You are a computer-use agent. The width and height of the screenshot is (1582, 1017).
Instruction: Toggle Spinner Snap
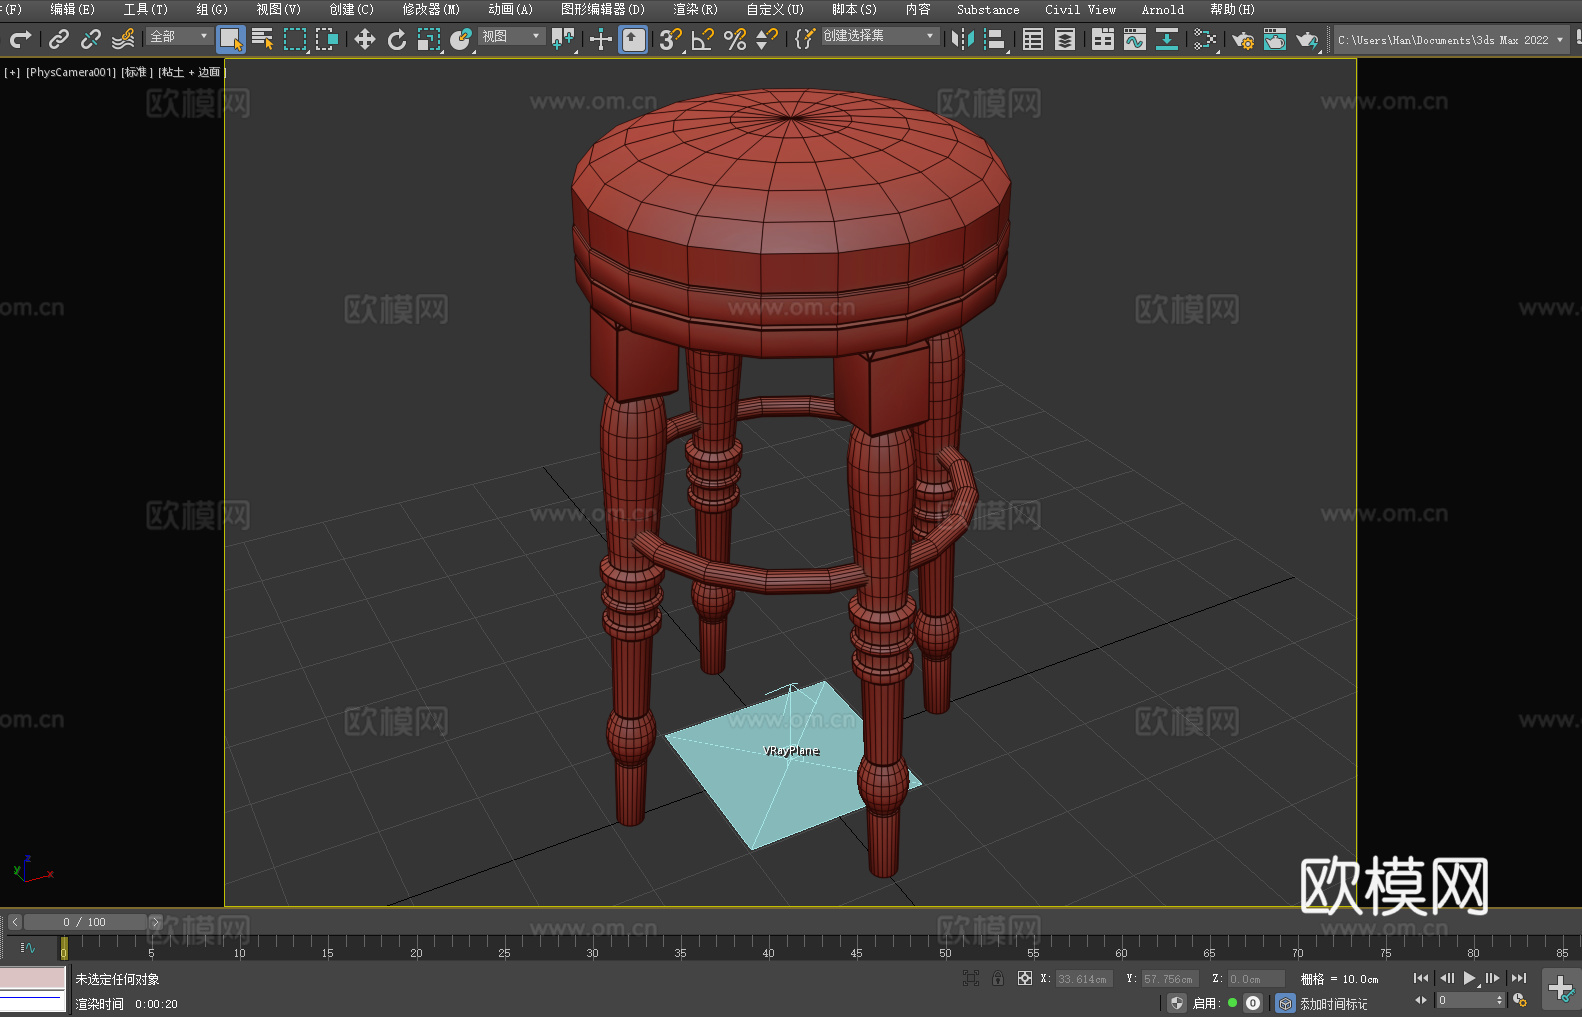click(767, 39)
